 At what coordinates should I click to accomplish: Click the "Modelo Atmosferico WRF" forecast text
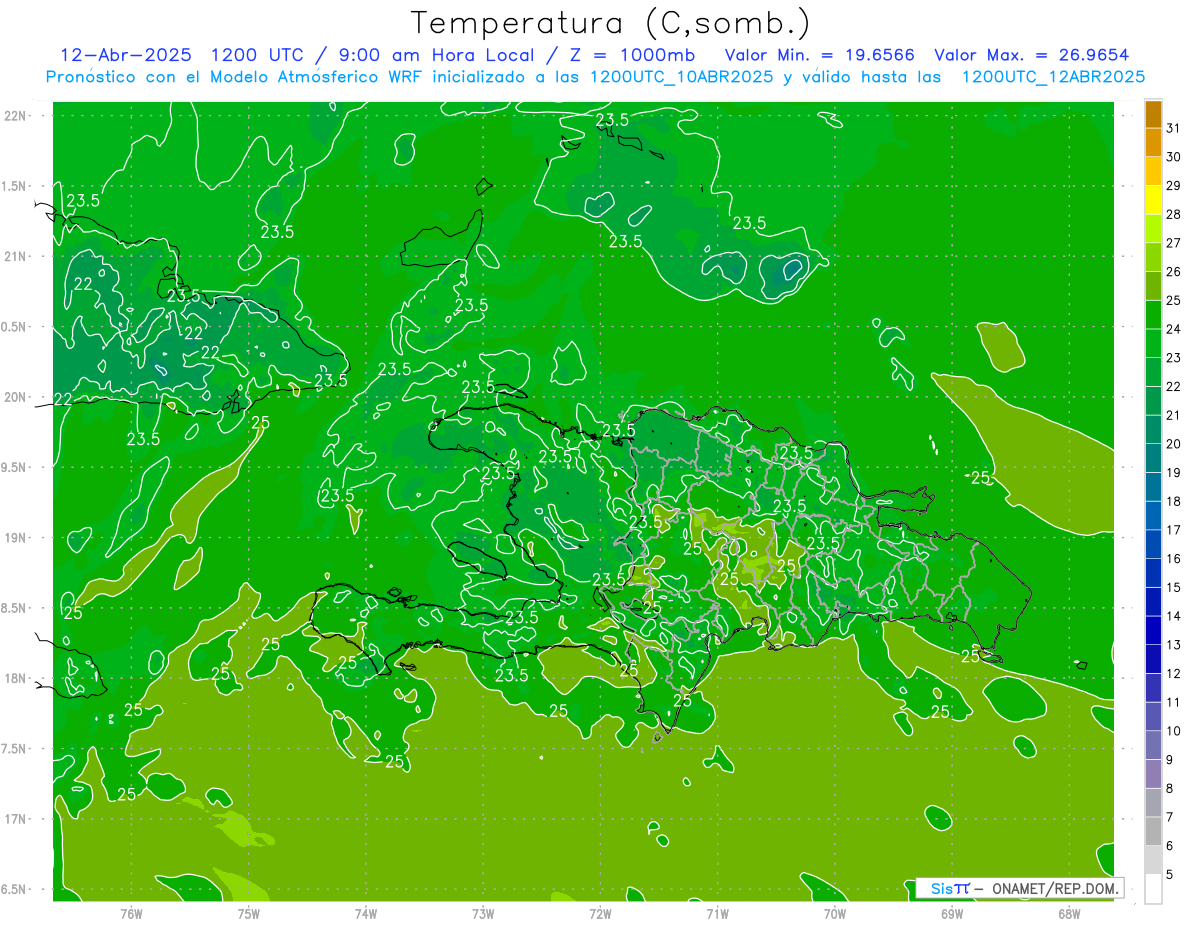click(x=315, y=77)
